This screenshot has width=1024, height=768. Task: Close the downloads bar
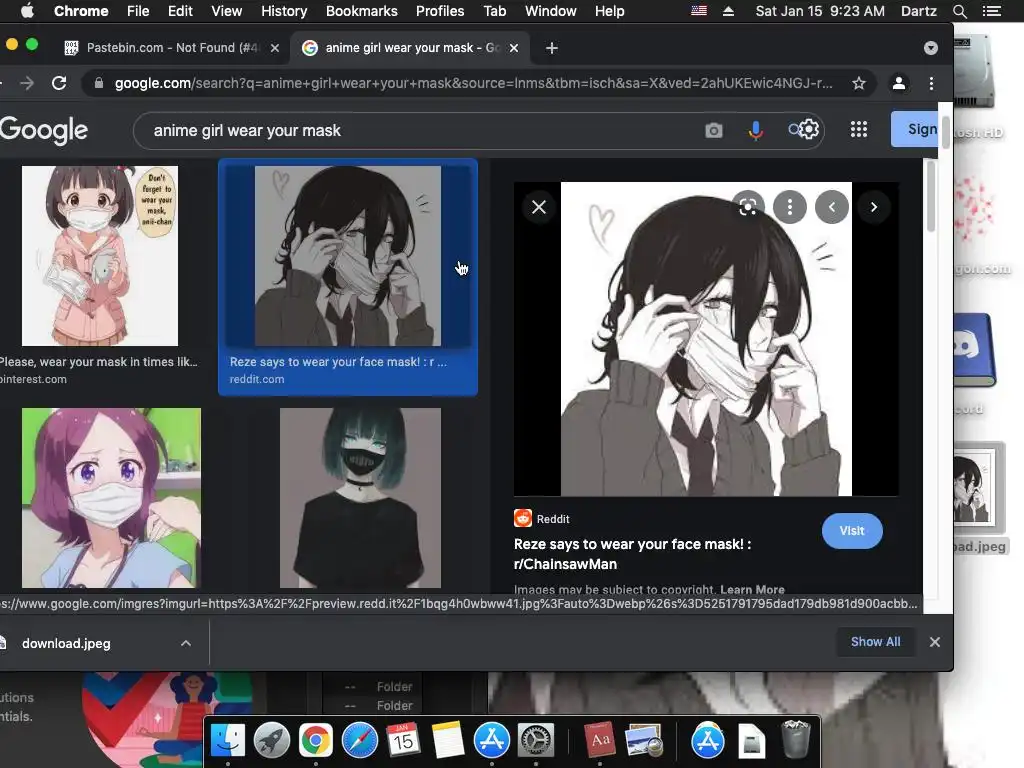click(x=935, y=642)
